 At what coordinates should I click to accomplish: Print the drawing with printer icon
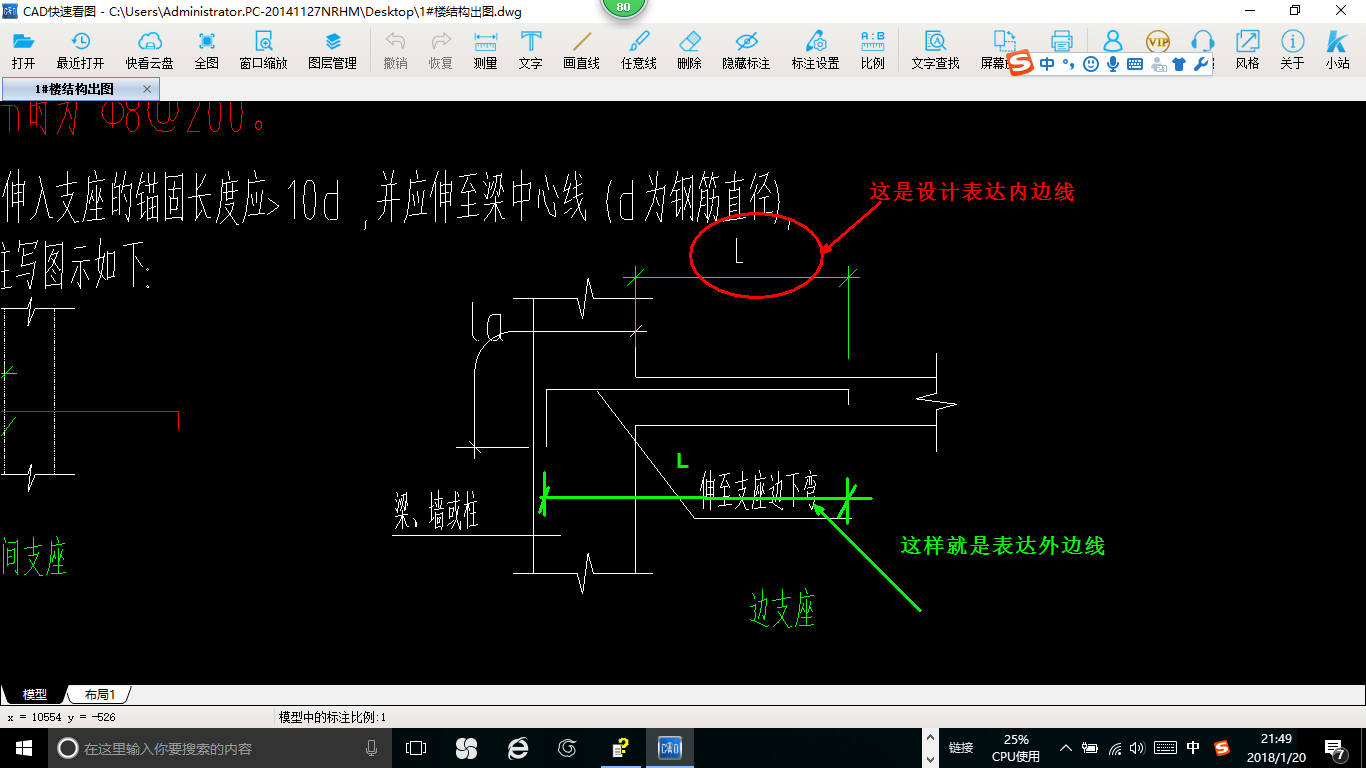[1061, 41]
